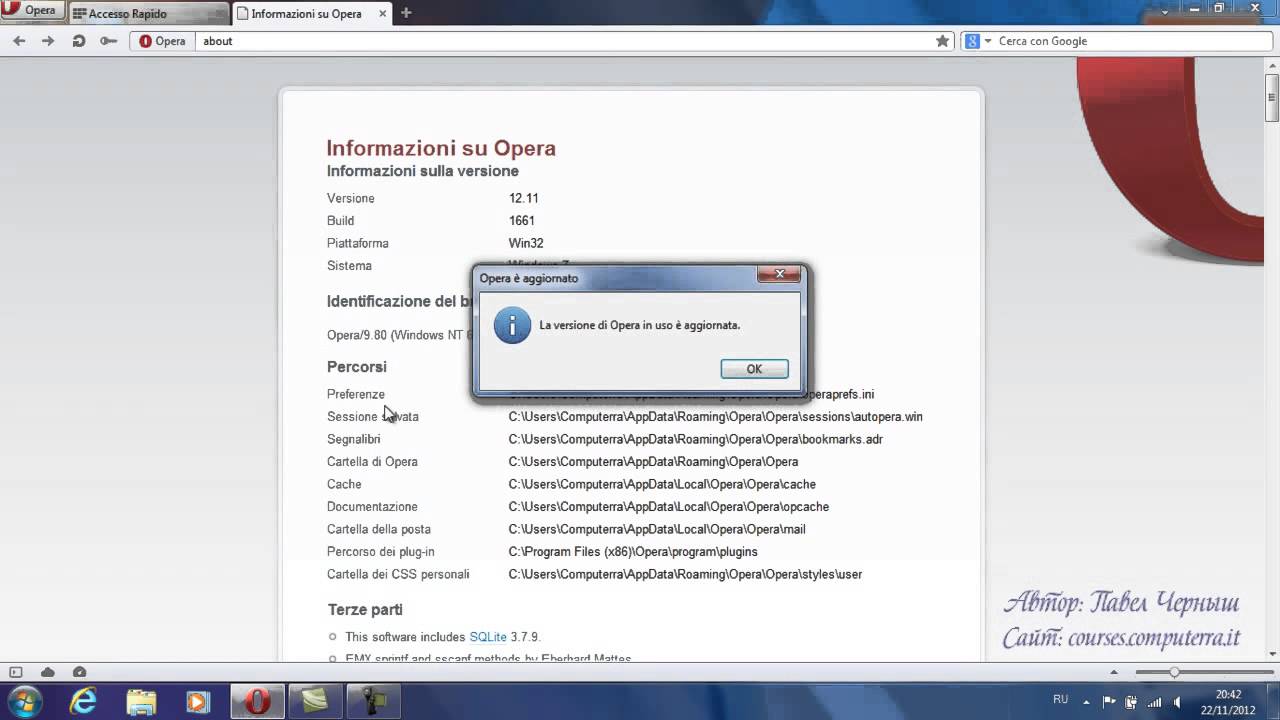Viewport: 1280px width, 720px height.
Task: Select the Informazioni su Opera tab
Action: tap(312, 13)
